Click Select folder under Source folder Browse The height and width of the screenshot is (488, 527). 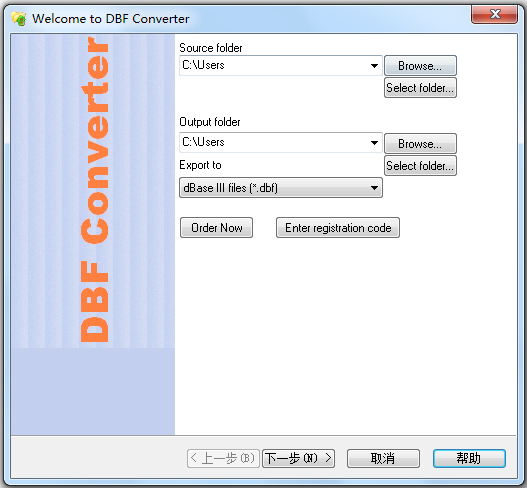coord(420,88)
